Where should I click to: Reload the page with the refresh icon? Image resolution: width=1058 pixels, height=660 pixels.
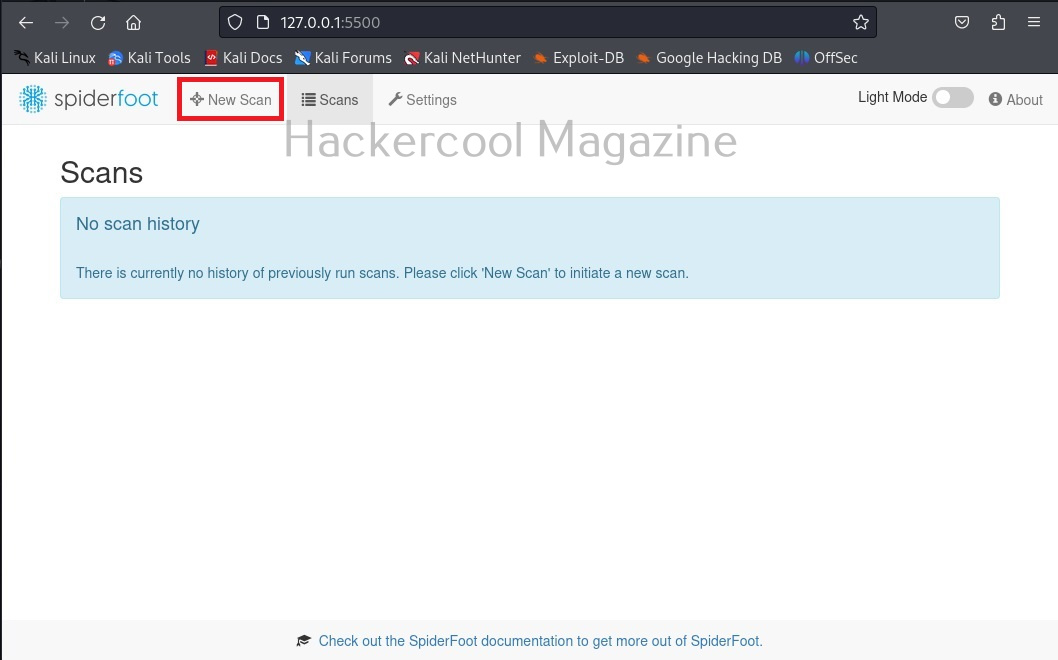pos(98,22)
